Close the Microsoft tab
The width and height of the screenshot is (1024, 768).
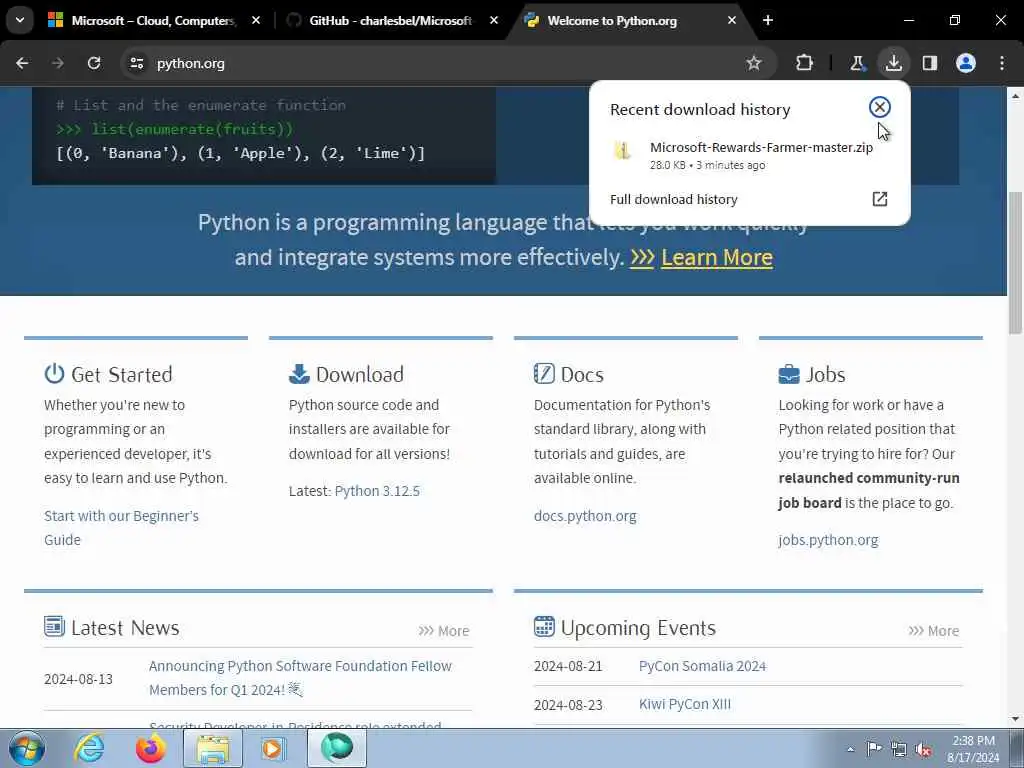(x=256, y=21)
